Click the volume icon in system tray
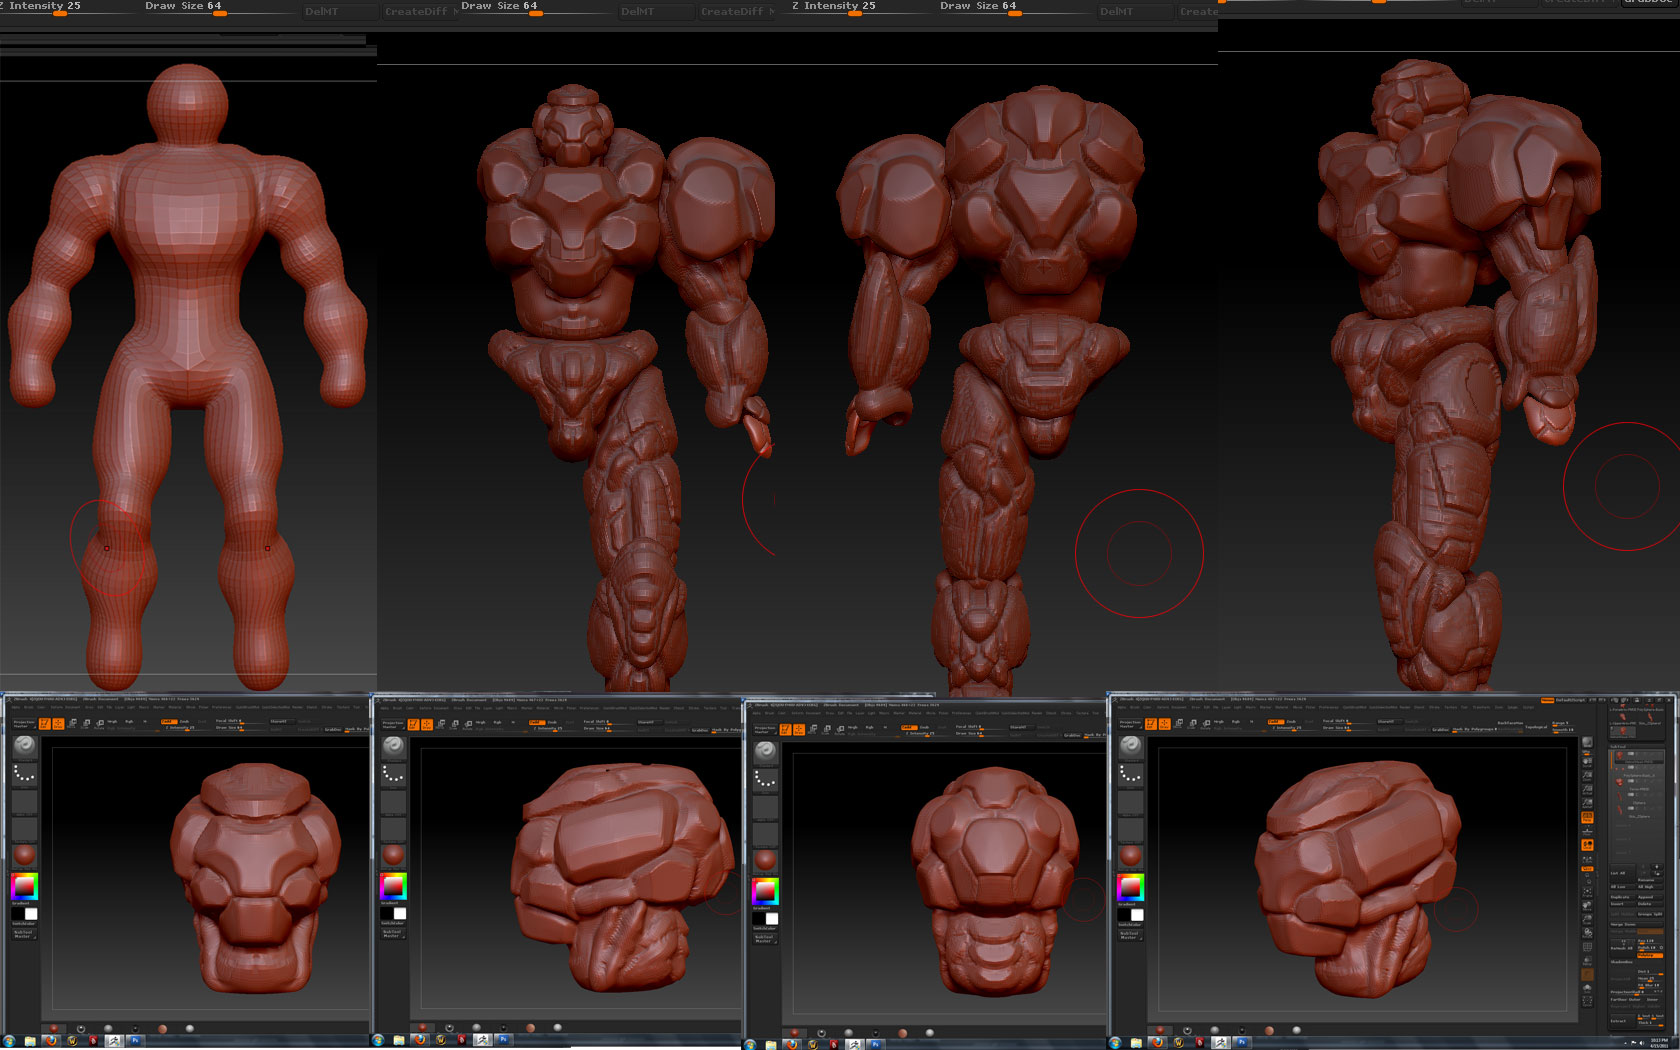The width and height of the screenshot is (1680, 1050). (1642, 1043)
